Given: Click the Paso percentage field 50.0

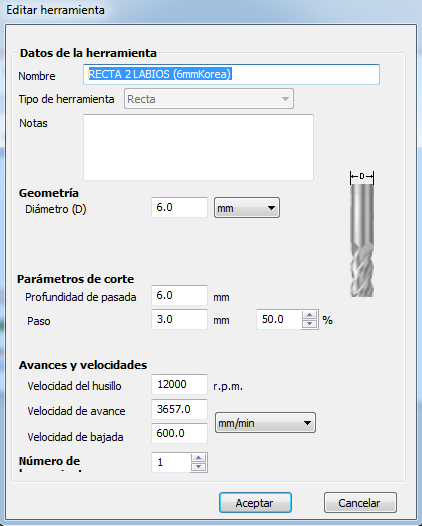Looking at the screenshot, I should 279,319.
